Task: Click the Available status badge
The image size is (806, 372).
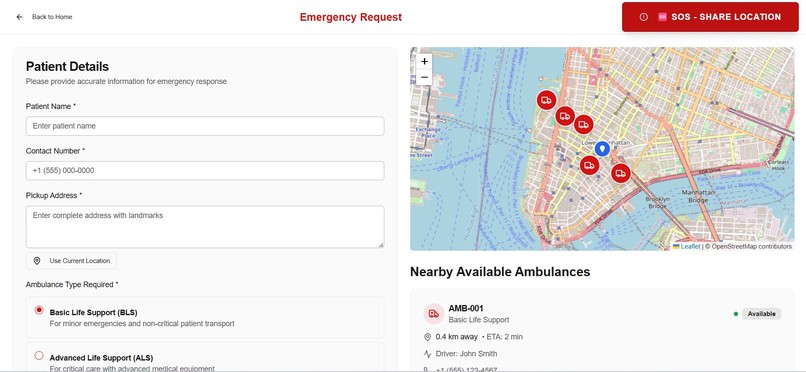Action: [x=761, y=314]
